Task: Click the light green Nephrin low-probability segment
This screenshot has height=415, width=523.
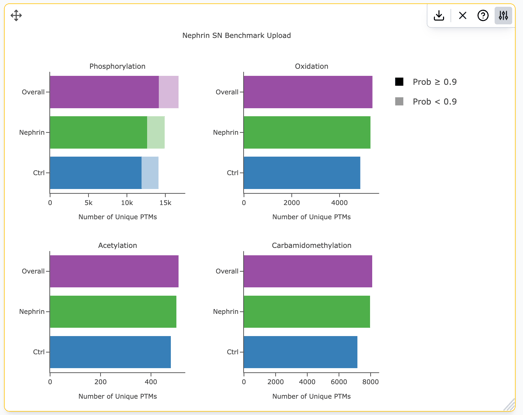Action: 156,132
